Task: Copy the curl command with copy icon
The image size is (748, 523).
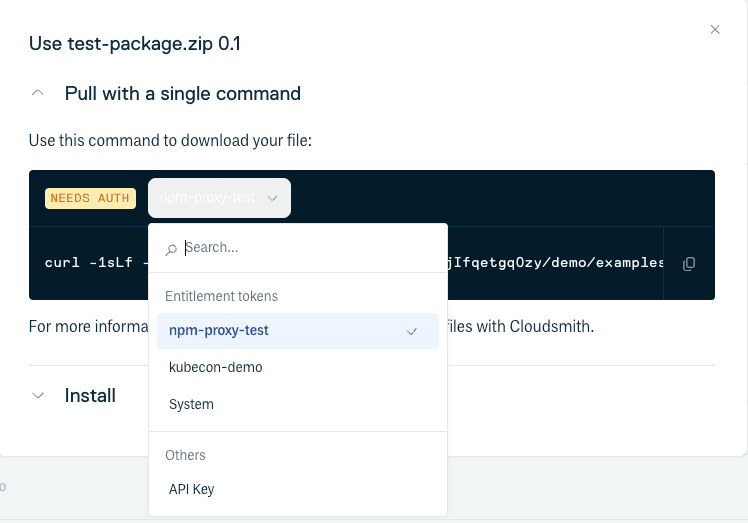Action: tap(689, 264)
